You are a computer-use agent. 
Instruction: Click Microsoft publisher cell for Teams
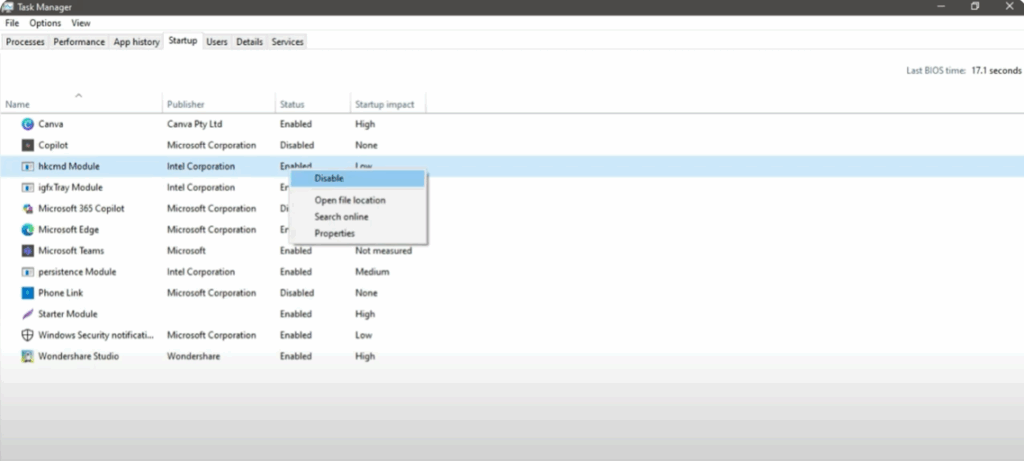coord(186,251)
